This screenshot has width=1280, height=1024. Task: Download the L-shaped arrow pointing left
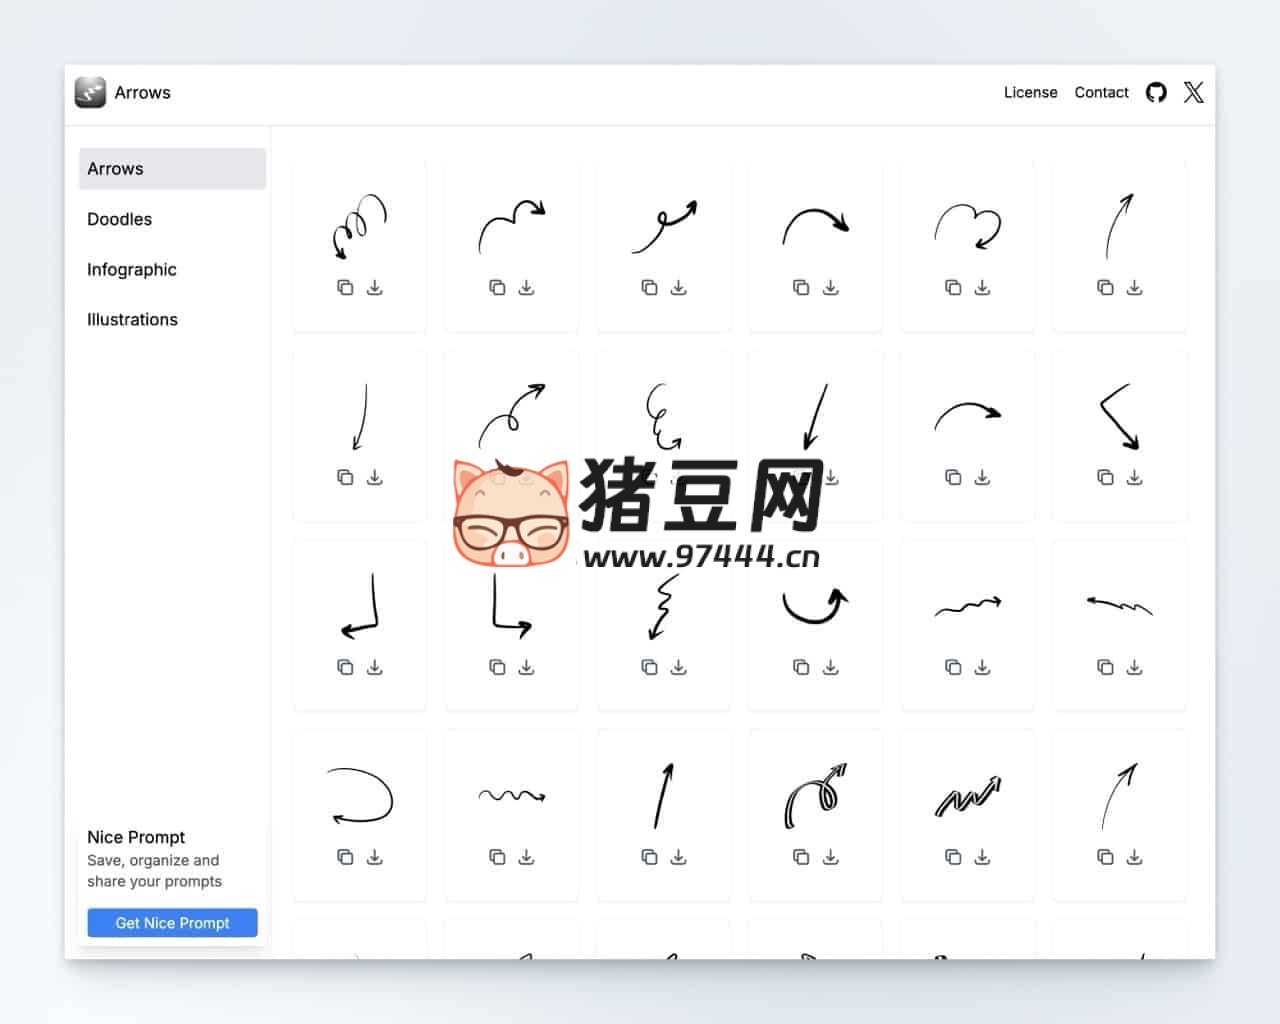pos(375,667)
